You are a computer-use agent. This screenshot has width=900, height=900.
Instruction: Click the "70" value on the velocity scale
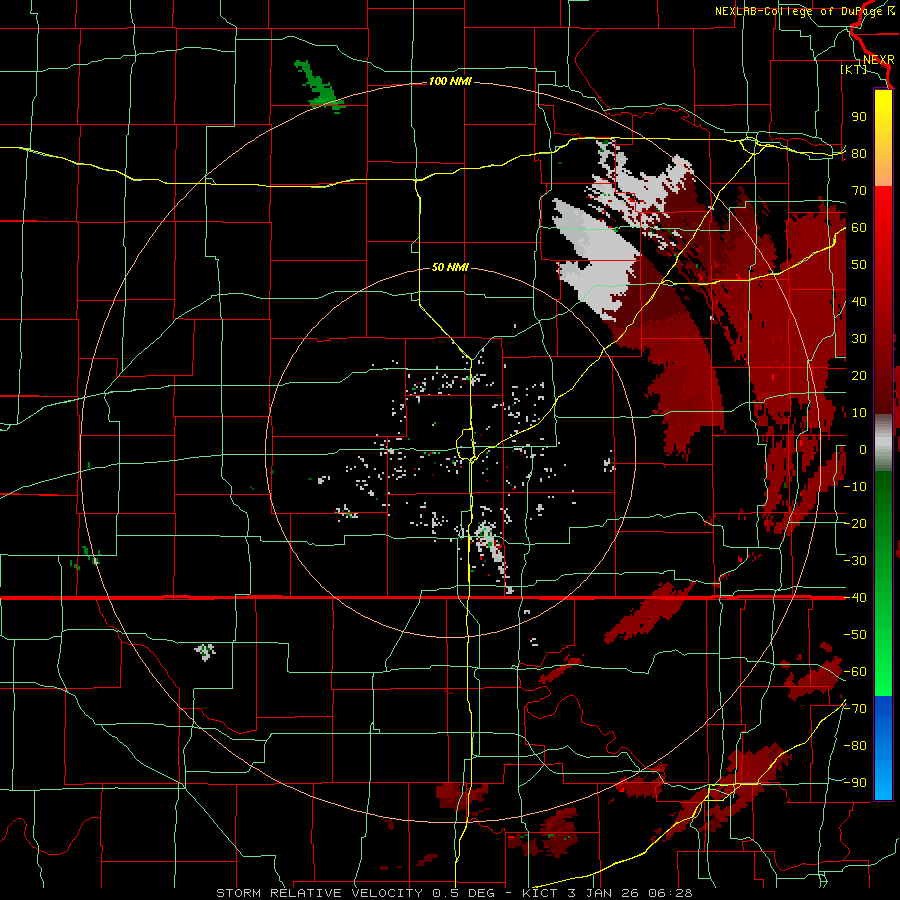pos(859,191)
